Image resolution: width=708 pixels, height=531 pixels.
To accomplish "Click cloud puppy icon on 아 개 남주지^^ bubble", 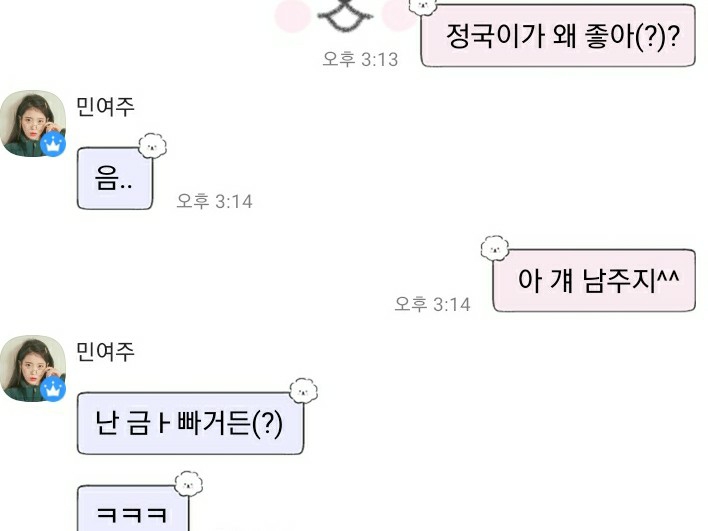I will pyautogui.click(x=494, y=248).
